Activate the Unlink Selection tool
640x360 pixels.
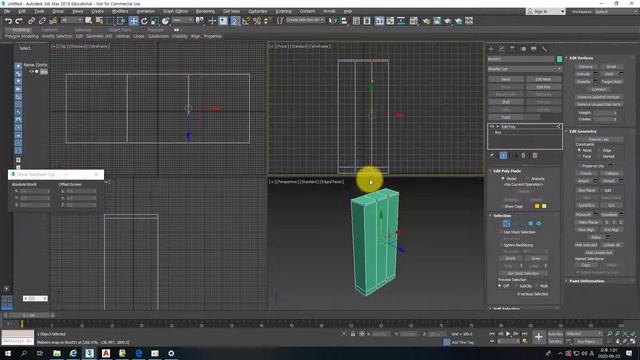pyautogui.click(x=42, y=21)
